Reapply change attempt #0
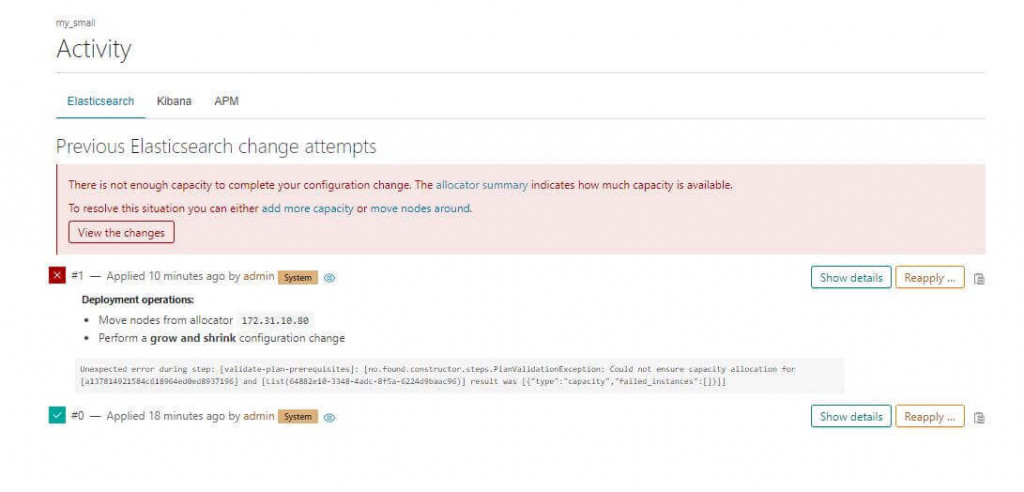Screen dimensions: 1024x492 (929, 416)
